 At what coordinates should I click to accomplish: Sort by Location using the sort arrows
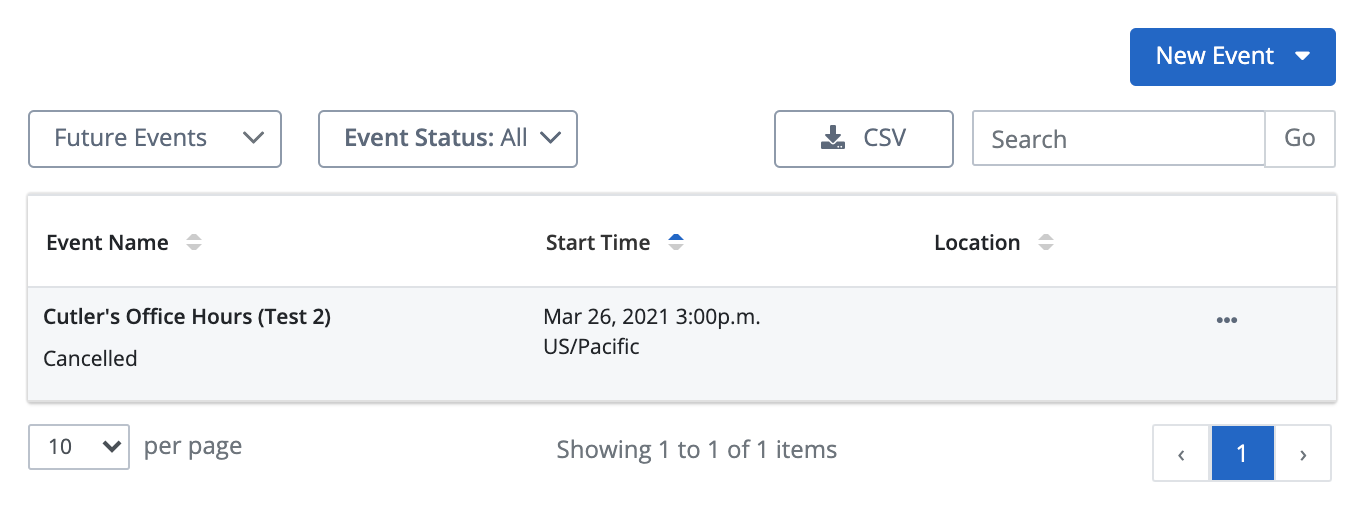pos(1046,243)
